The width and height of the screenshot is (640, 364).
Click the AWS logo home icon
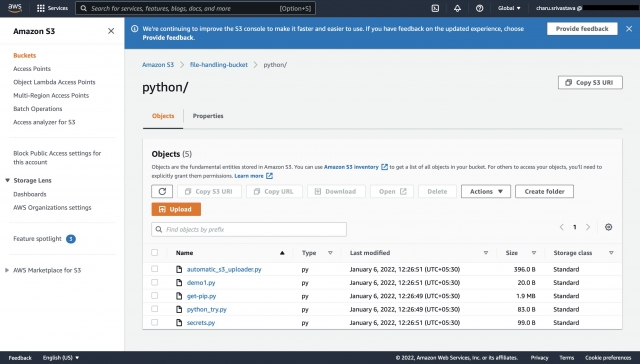(15, 8)
